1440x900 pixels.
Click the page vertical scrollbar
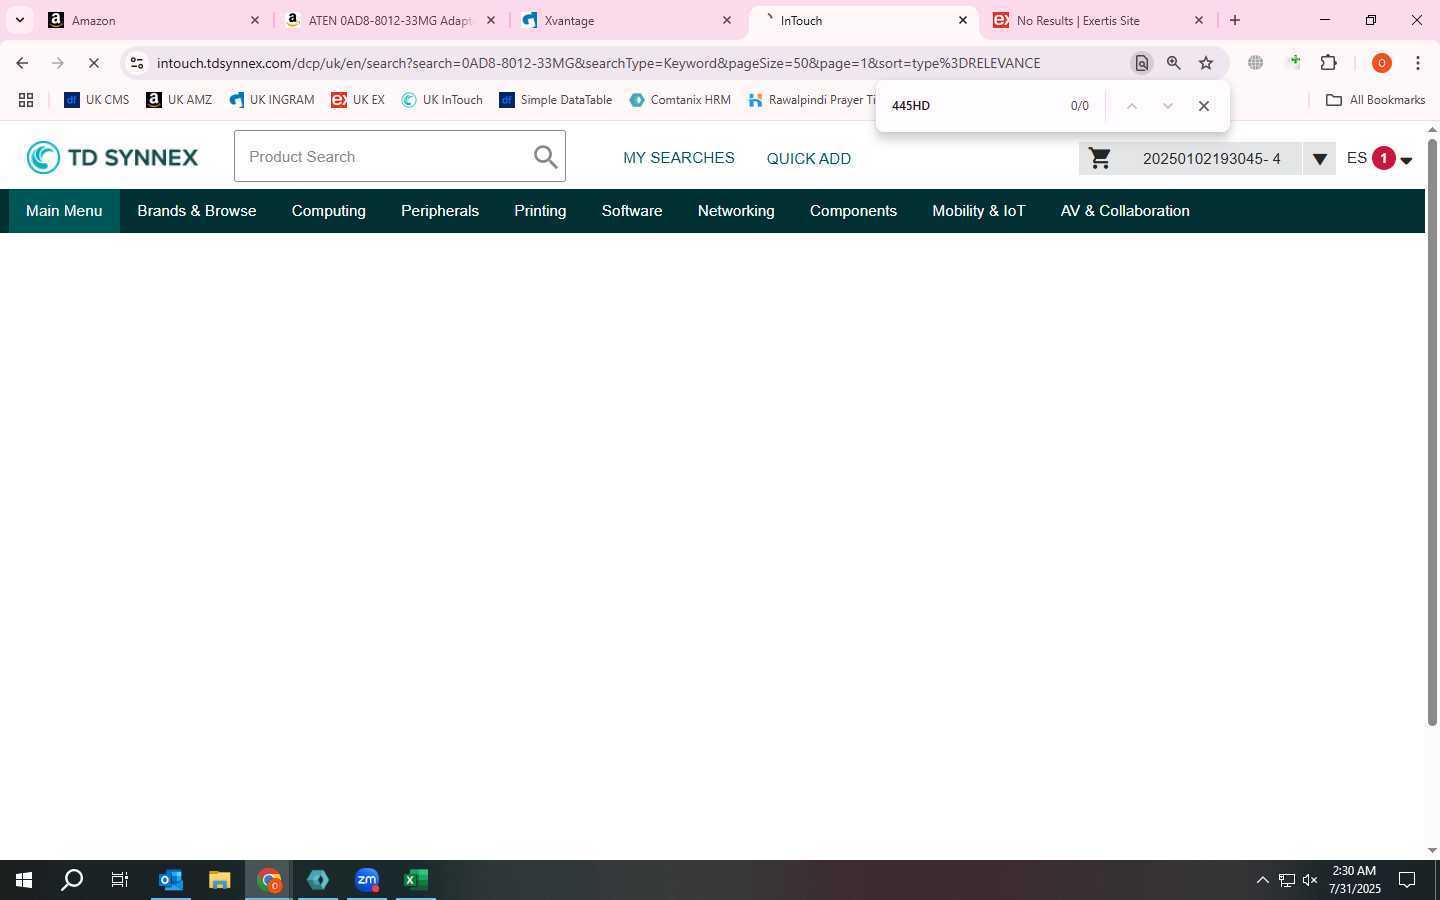[x=1432, y=432]
